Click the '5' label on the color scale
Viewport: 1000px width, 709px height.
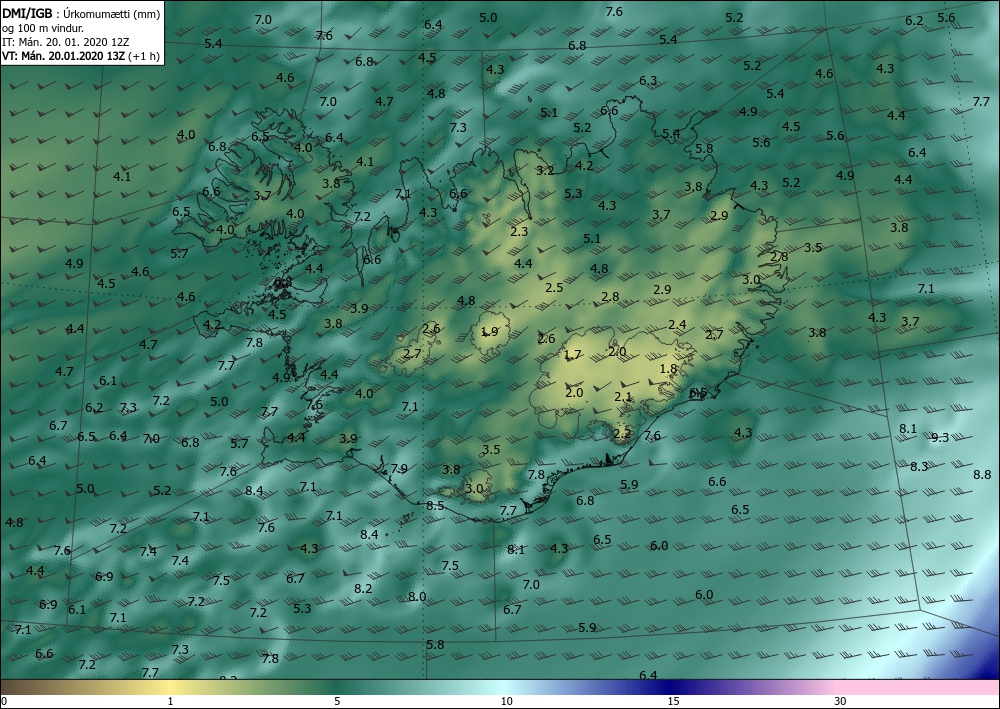(337, 702)
